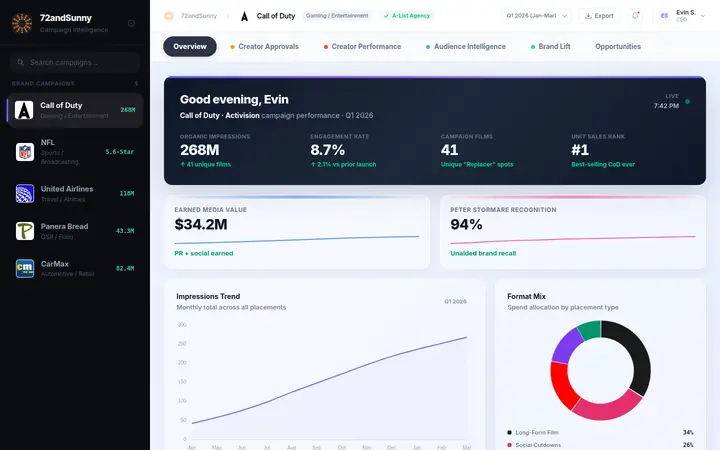Click the 8.7% engagement rate value
This screenshot has width=720, height=450.
[327, 150]
